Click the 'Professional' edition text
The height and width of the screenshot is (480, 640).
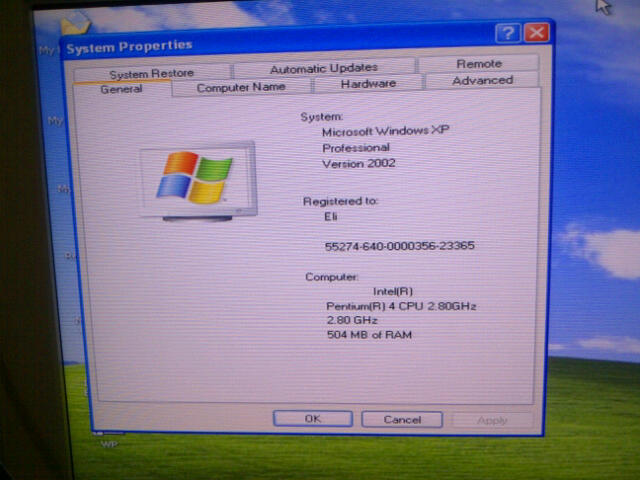pos(356,148)
